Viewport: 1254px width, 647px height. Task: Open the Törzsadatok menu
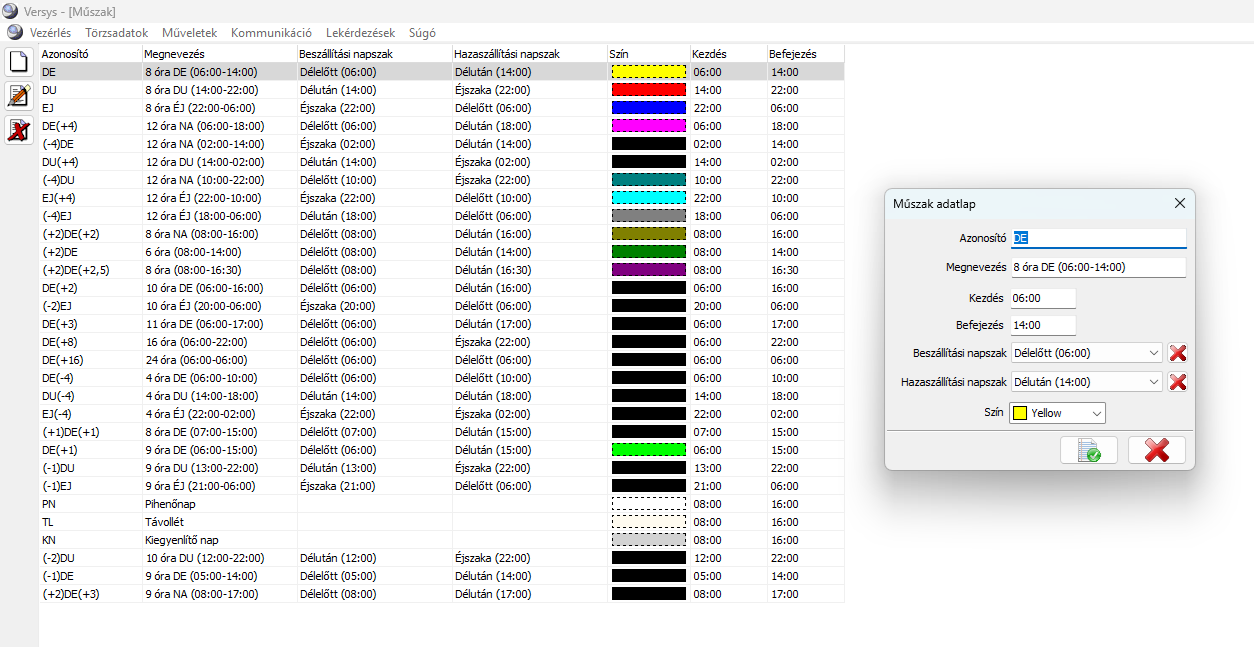[x=115, y=32]
